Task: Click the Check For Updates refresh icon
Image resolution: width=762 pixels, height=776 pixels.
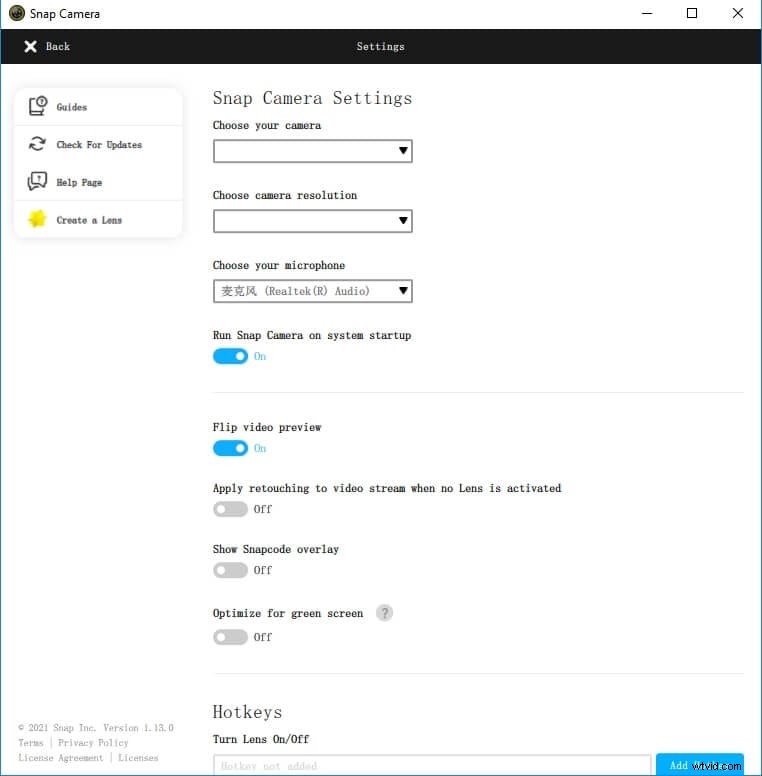Action: click(x=38, y=144)
